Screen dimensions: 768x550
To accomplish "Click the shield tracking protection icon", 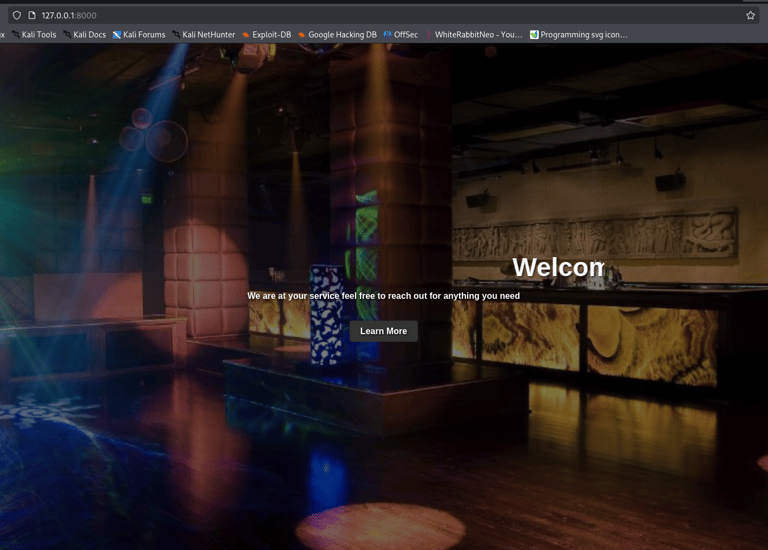I will (17, 15).
